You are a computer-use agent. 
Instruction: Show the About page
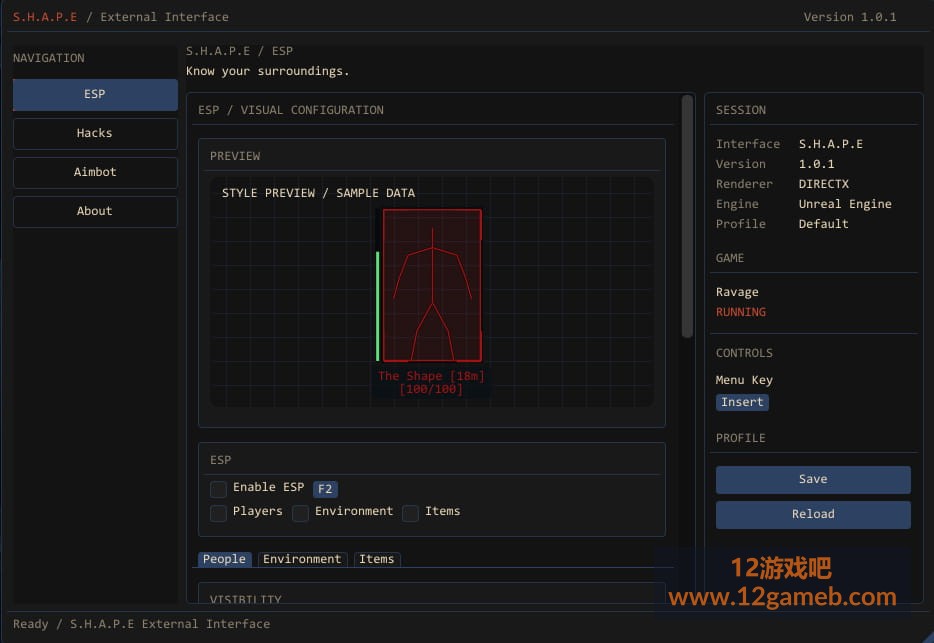pyautogui.click(x=95, y=211)
